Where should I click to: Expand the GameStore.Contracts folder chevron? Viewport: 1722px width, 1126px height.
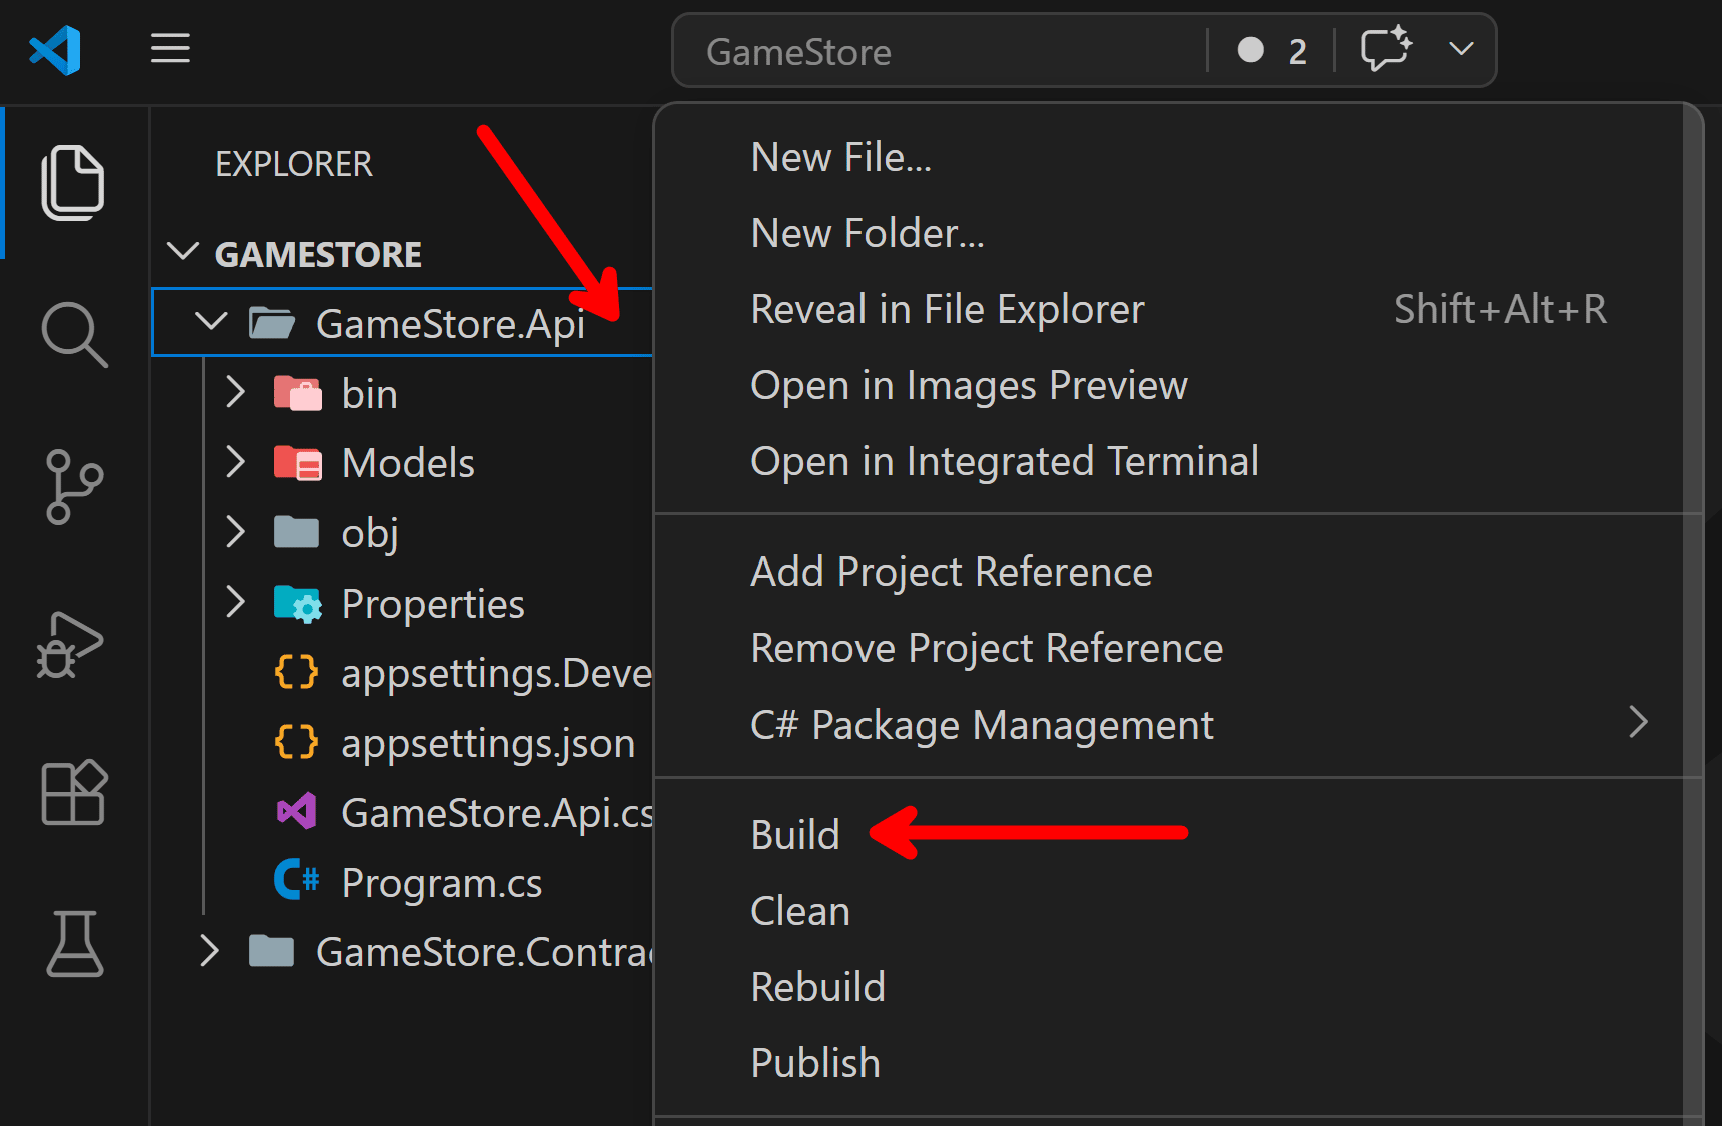[x=209, y=951]
